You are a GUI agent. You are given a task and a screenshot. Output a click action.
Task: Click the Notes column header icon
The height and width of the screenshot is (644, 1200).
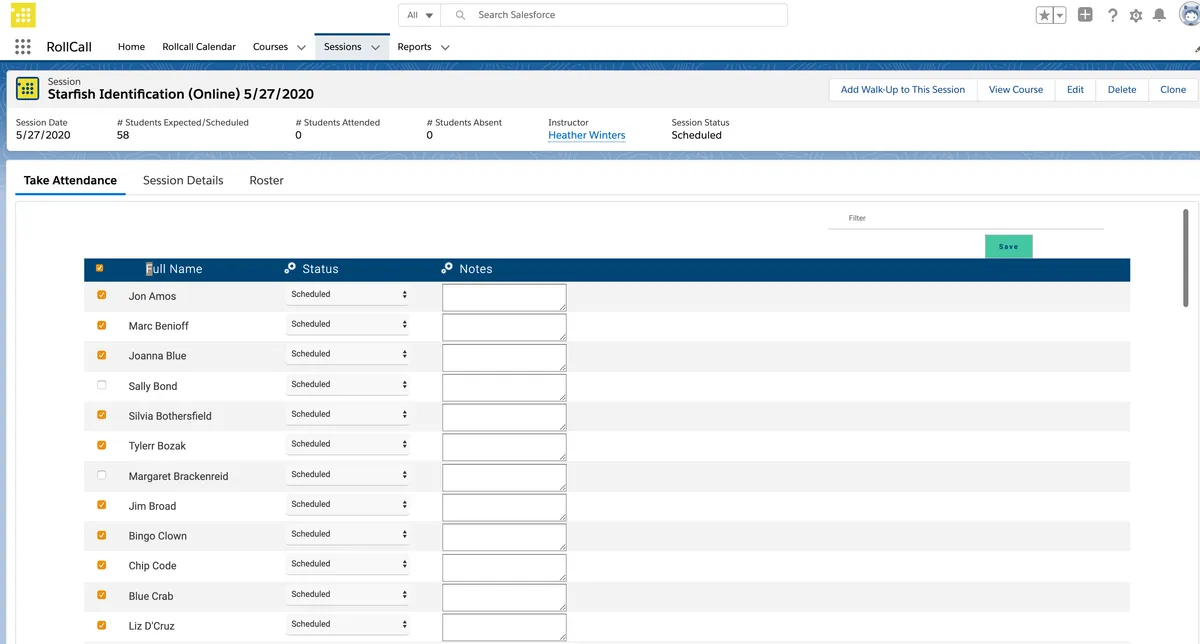(x=447, y=268)
